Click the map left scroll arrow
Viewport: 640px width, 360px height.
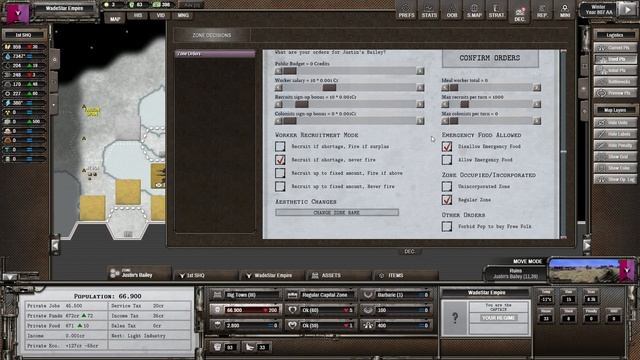[x=55, y=245]
